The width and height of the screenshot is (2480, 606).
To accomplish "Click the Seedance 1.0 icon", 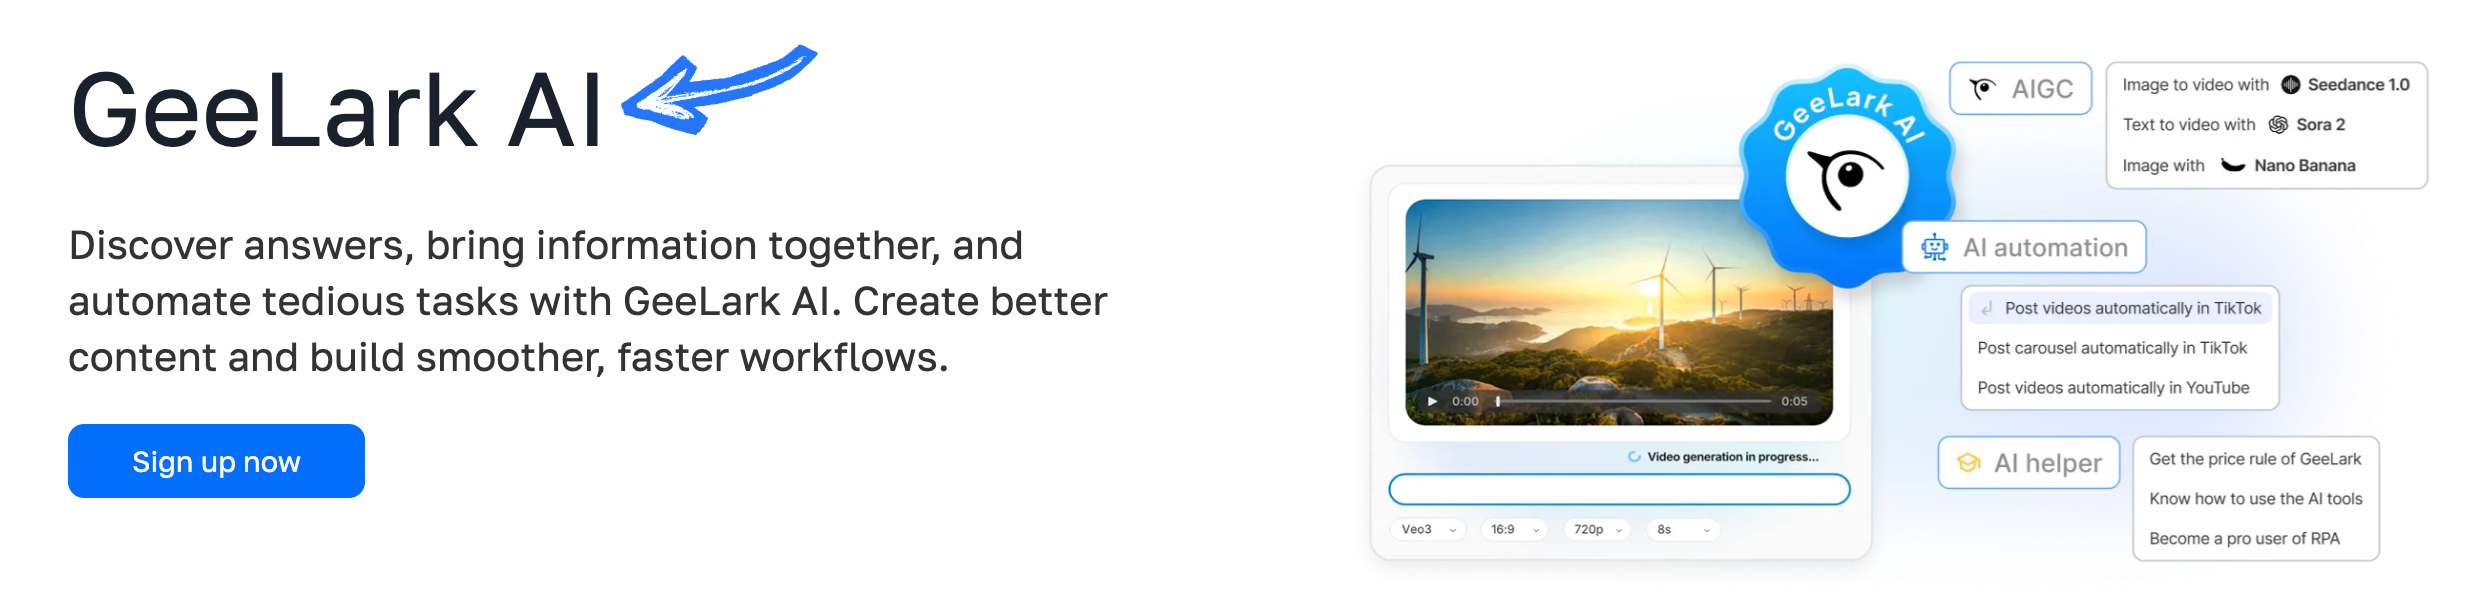I will point(2290,85).
